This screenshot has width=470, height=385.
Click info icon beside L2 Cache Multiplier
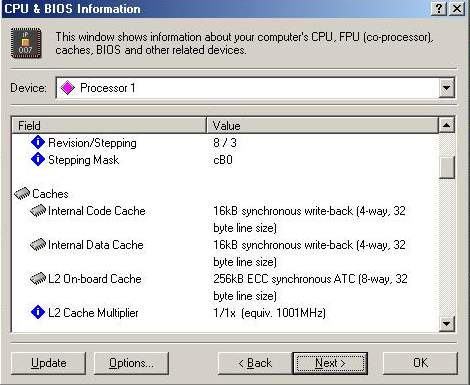pyautogui.click(x=38, y=312)
